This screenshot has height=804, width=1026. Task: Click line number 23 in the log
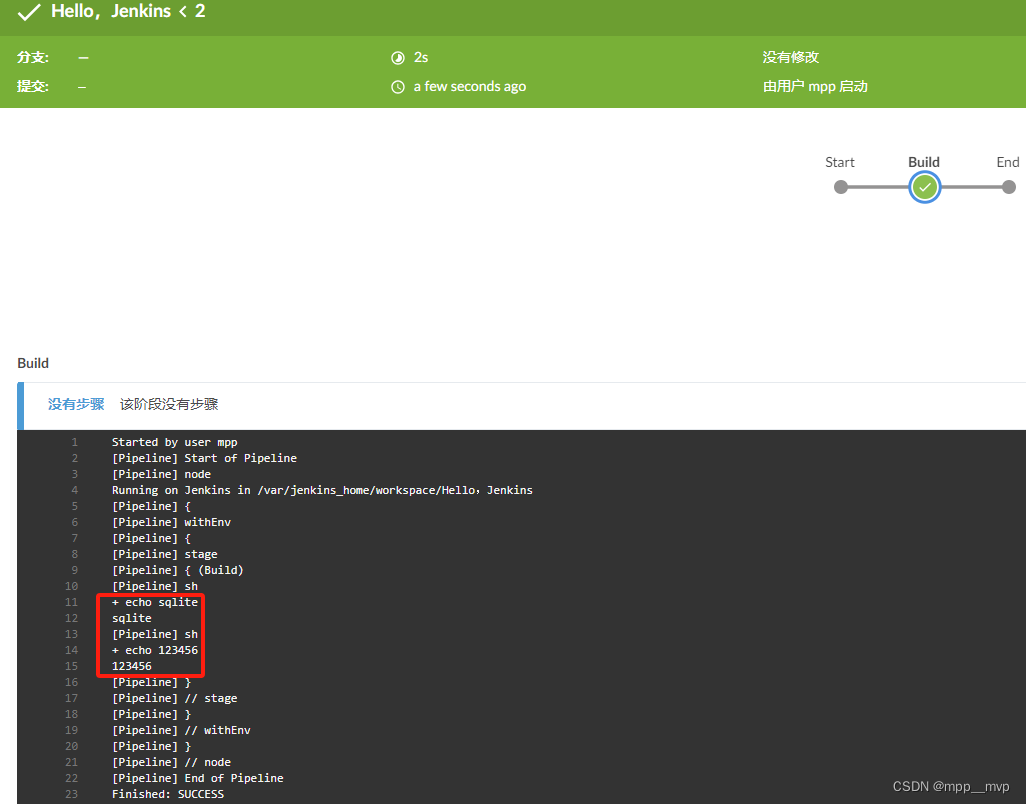point(71,794)
